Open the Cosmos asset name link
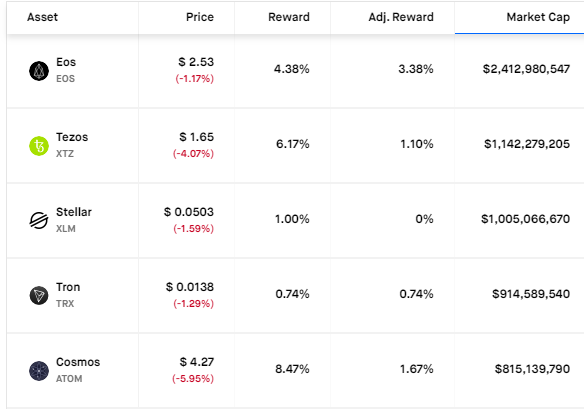This screenshot has width=584, height=409. [78, 362]
